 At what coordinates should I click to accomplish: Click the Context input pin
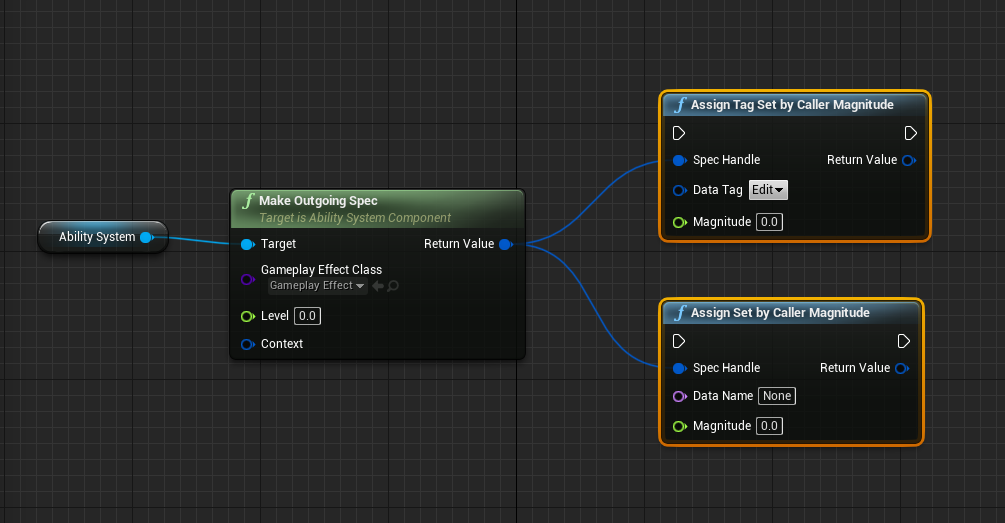pyautogui.click(x=247, y=344)
